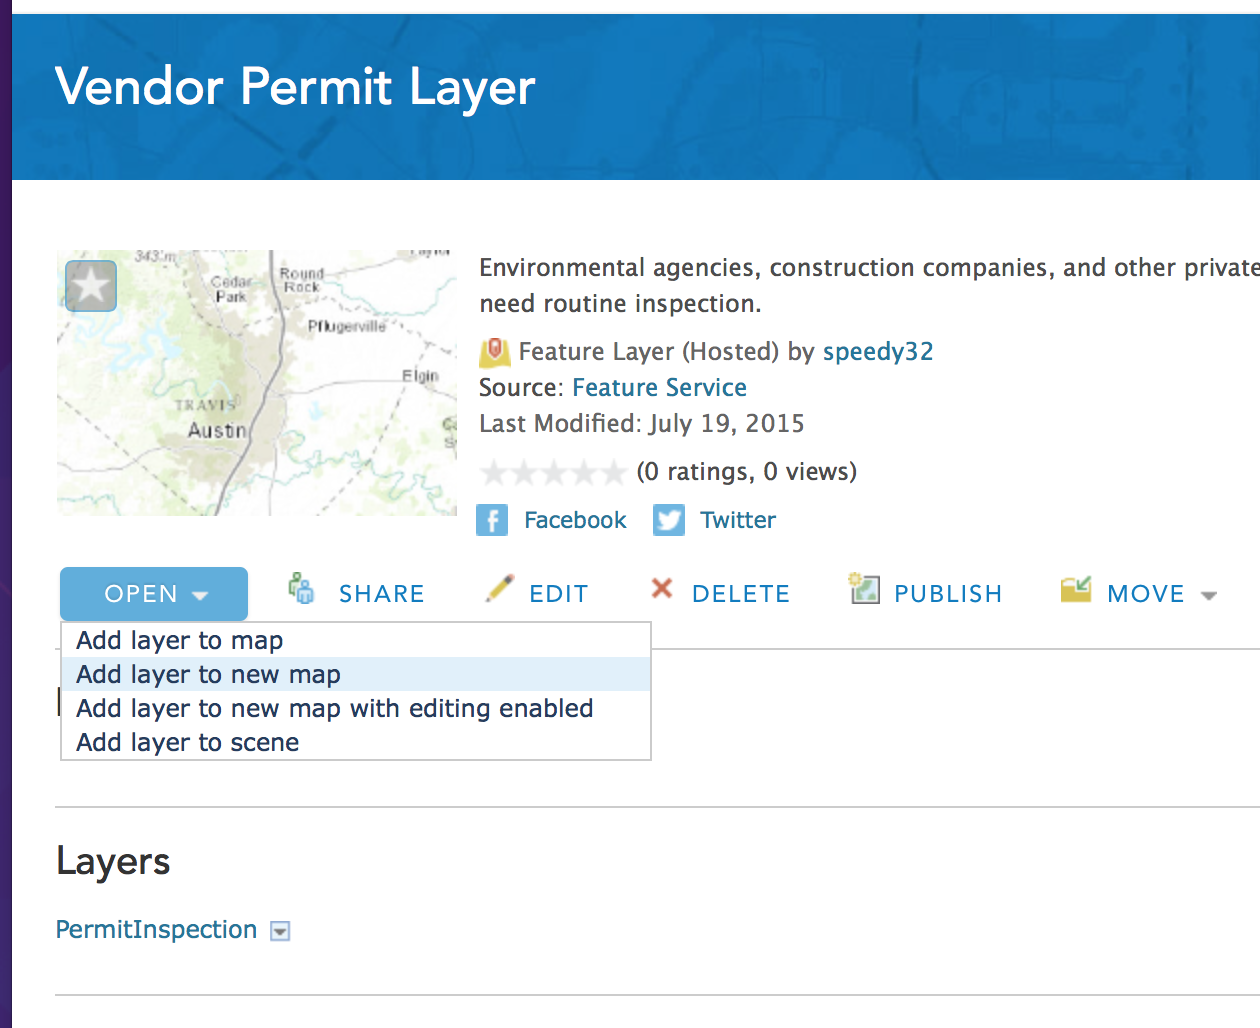Click the Edit pencil icon
The width and height of the screenshot is (1260, 1028).
[x=500, y=589]
